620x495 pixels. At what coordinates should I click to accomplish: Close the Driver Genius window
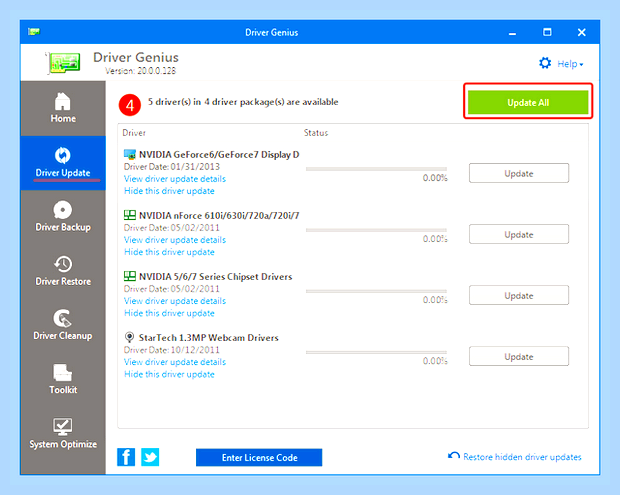[582, 32]
